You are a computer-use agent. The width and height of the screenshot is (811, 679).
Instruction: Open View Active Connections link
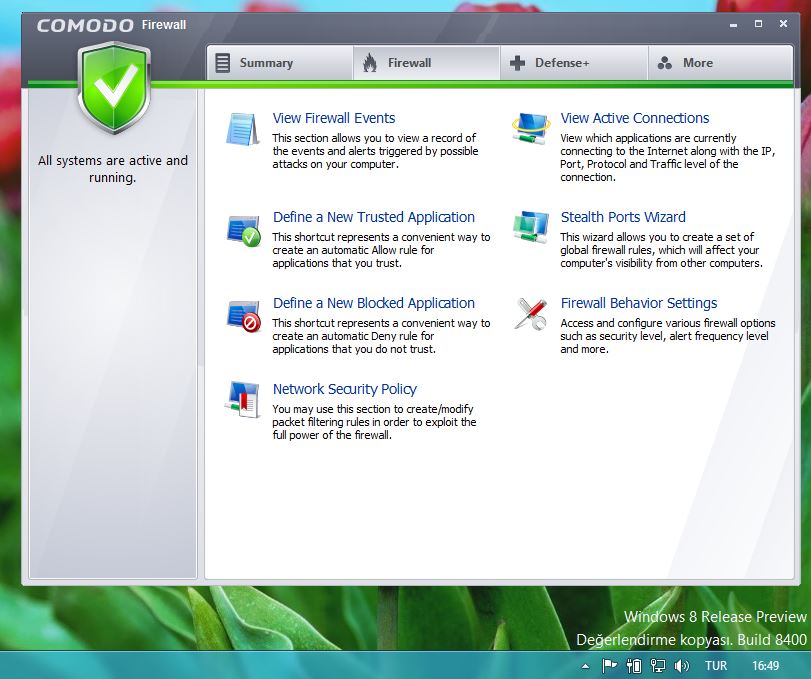[x=635, y=118]
